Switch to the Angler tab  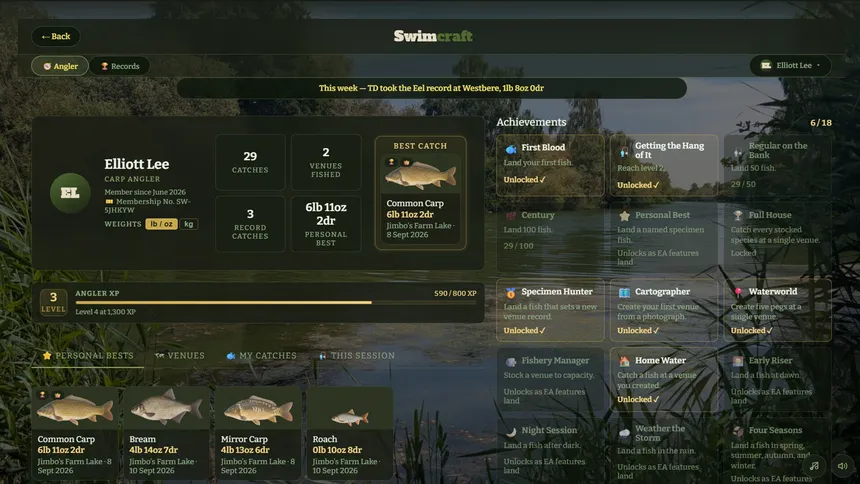point(60,66)
